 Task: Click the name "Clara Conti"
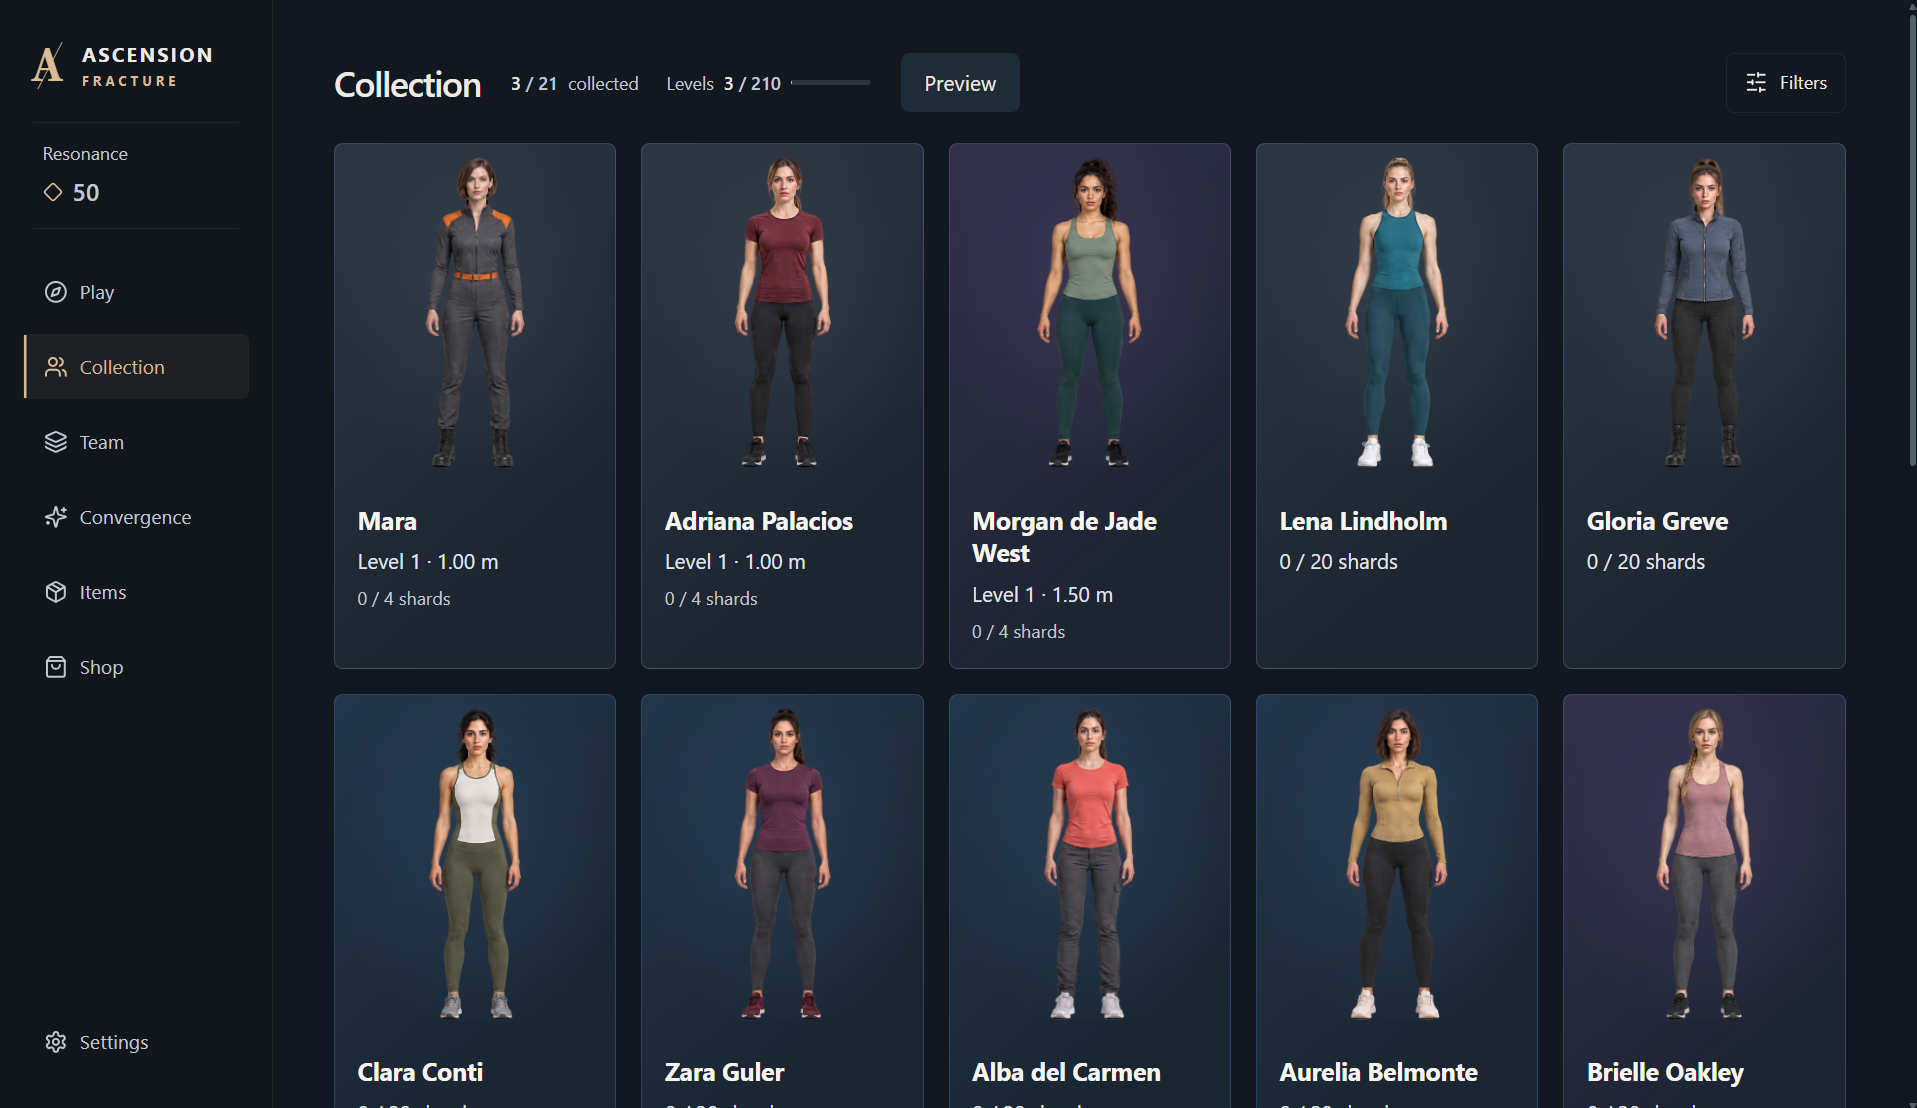(420, 1072)
